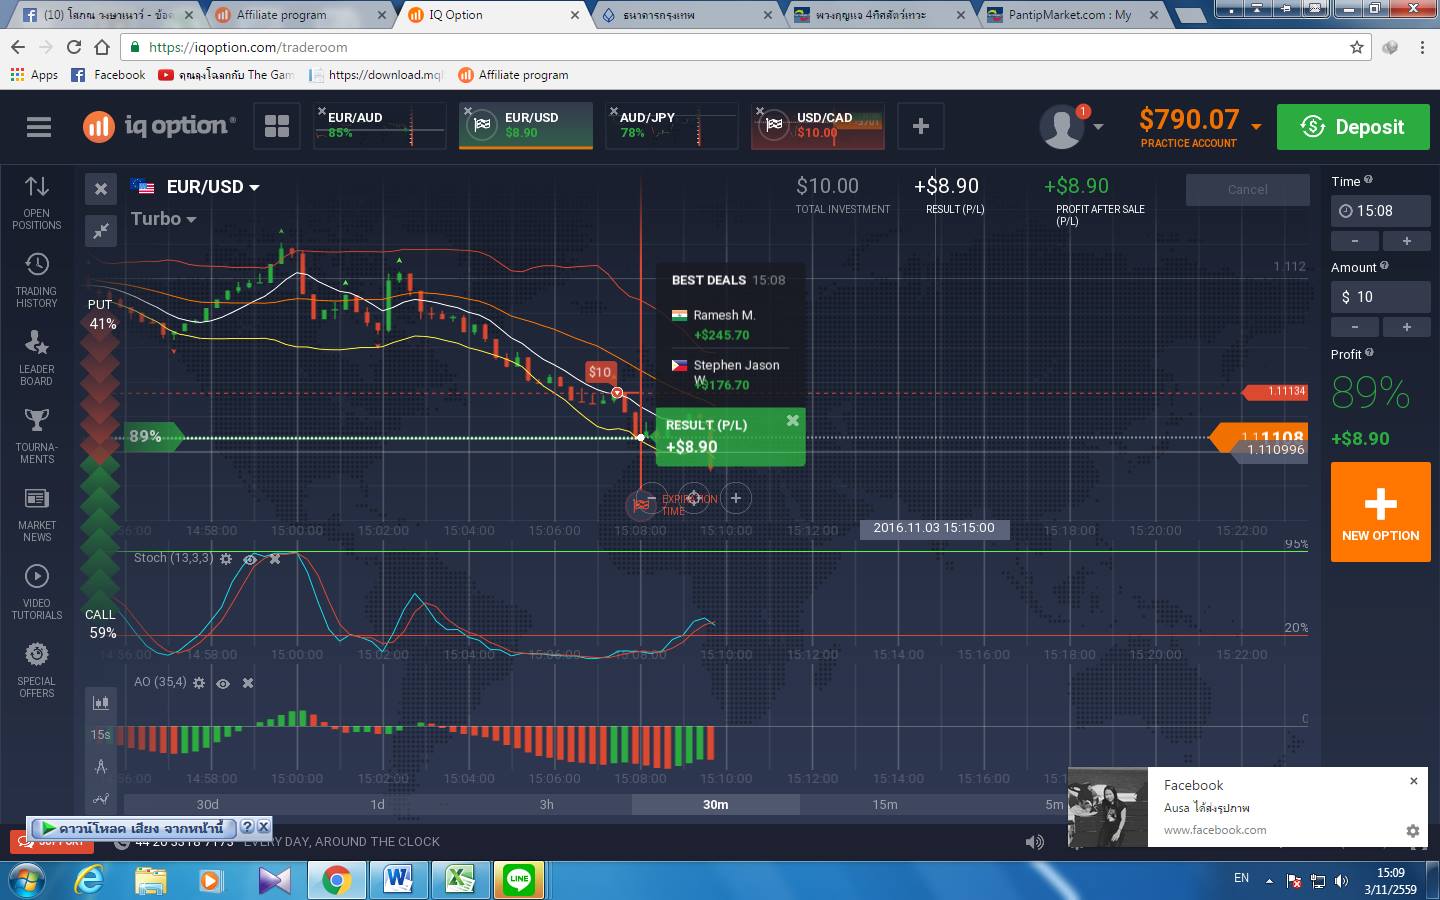Add a new asset tab
Image resolution: width=1440 pixels, height=900 pixels.
point(921,126)
